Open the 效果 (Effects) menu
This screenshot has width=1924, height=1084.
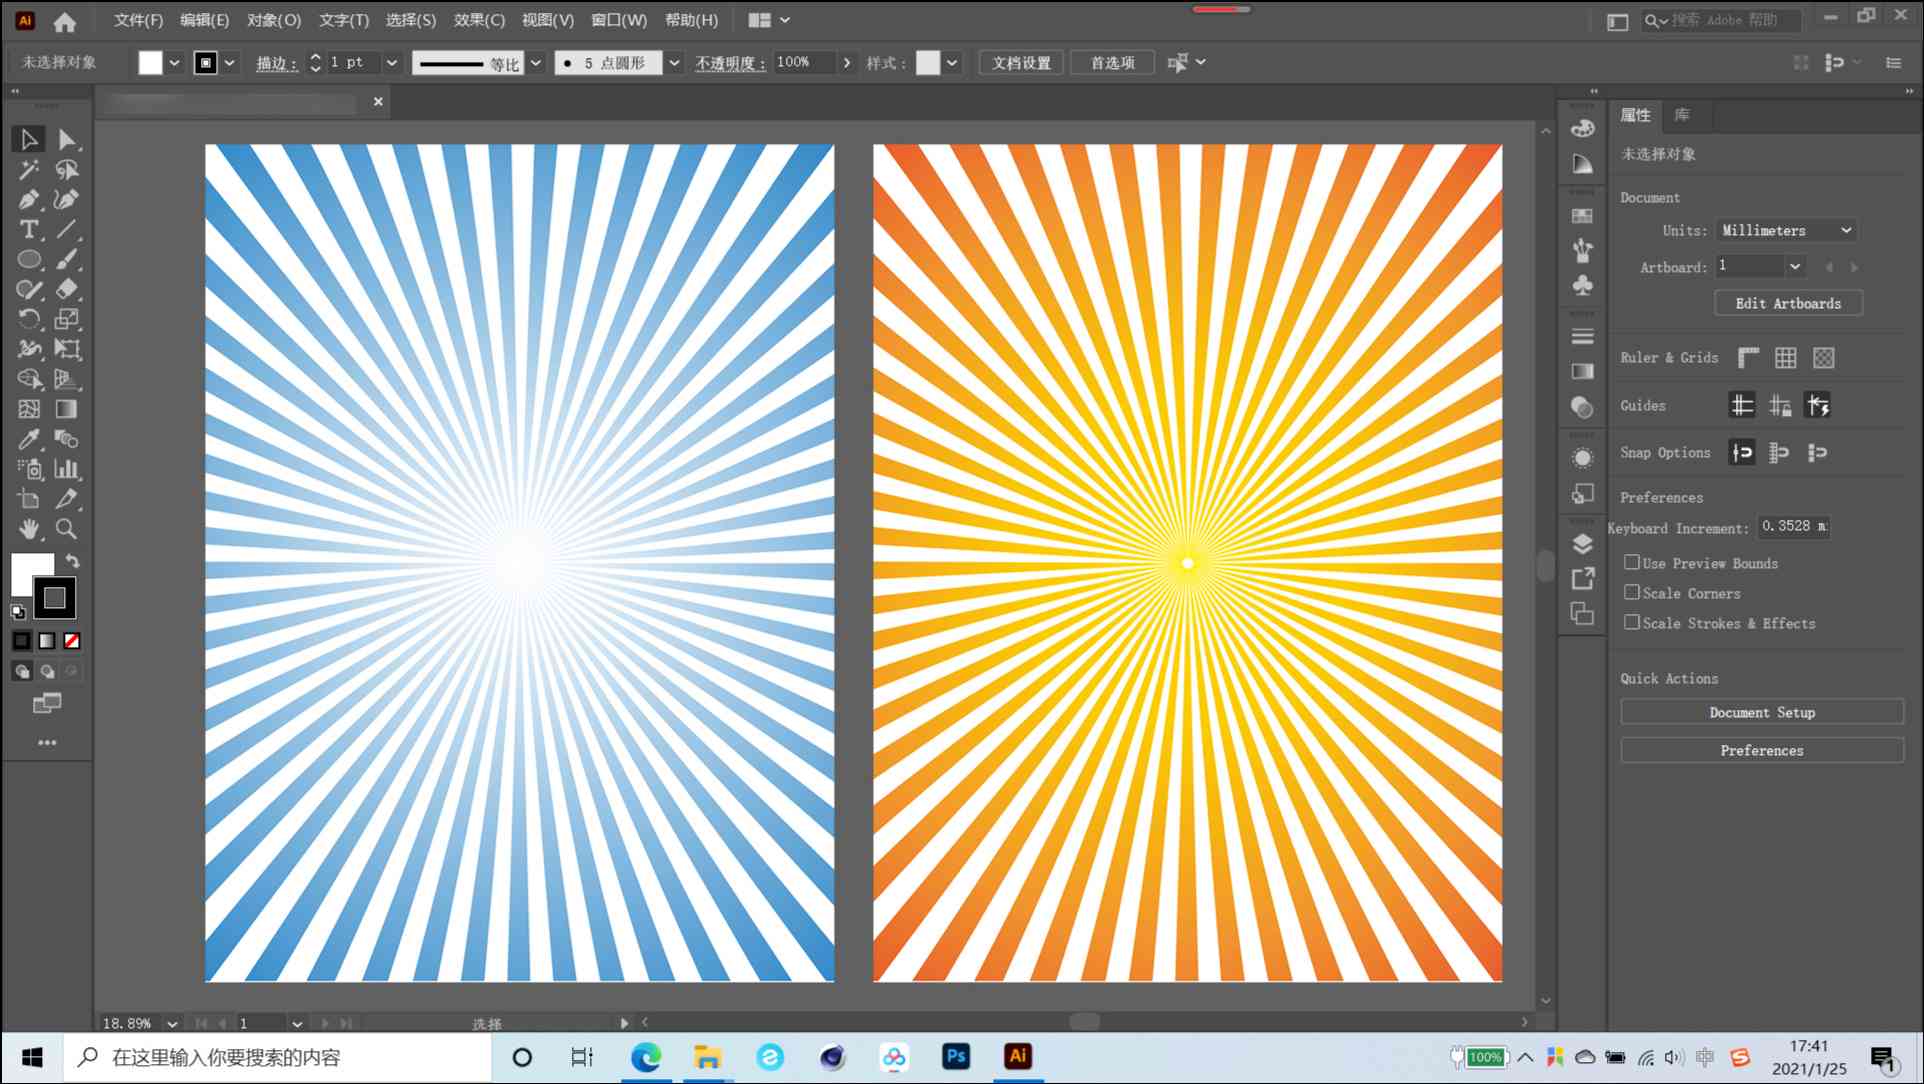(477, 20)
